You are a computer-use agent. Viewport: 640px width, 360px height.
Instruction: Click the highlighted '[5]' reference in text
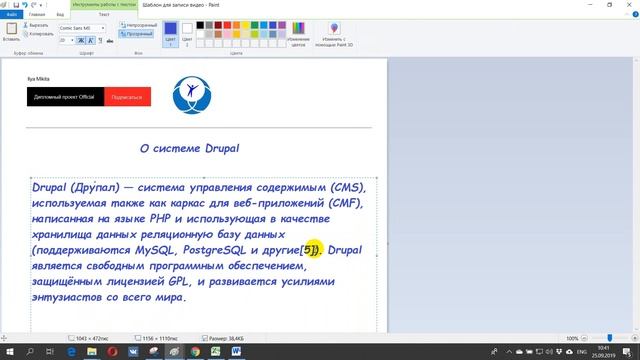click(x=309, y=250)
